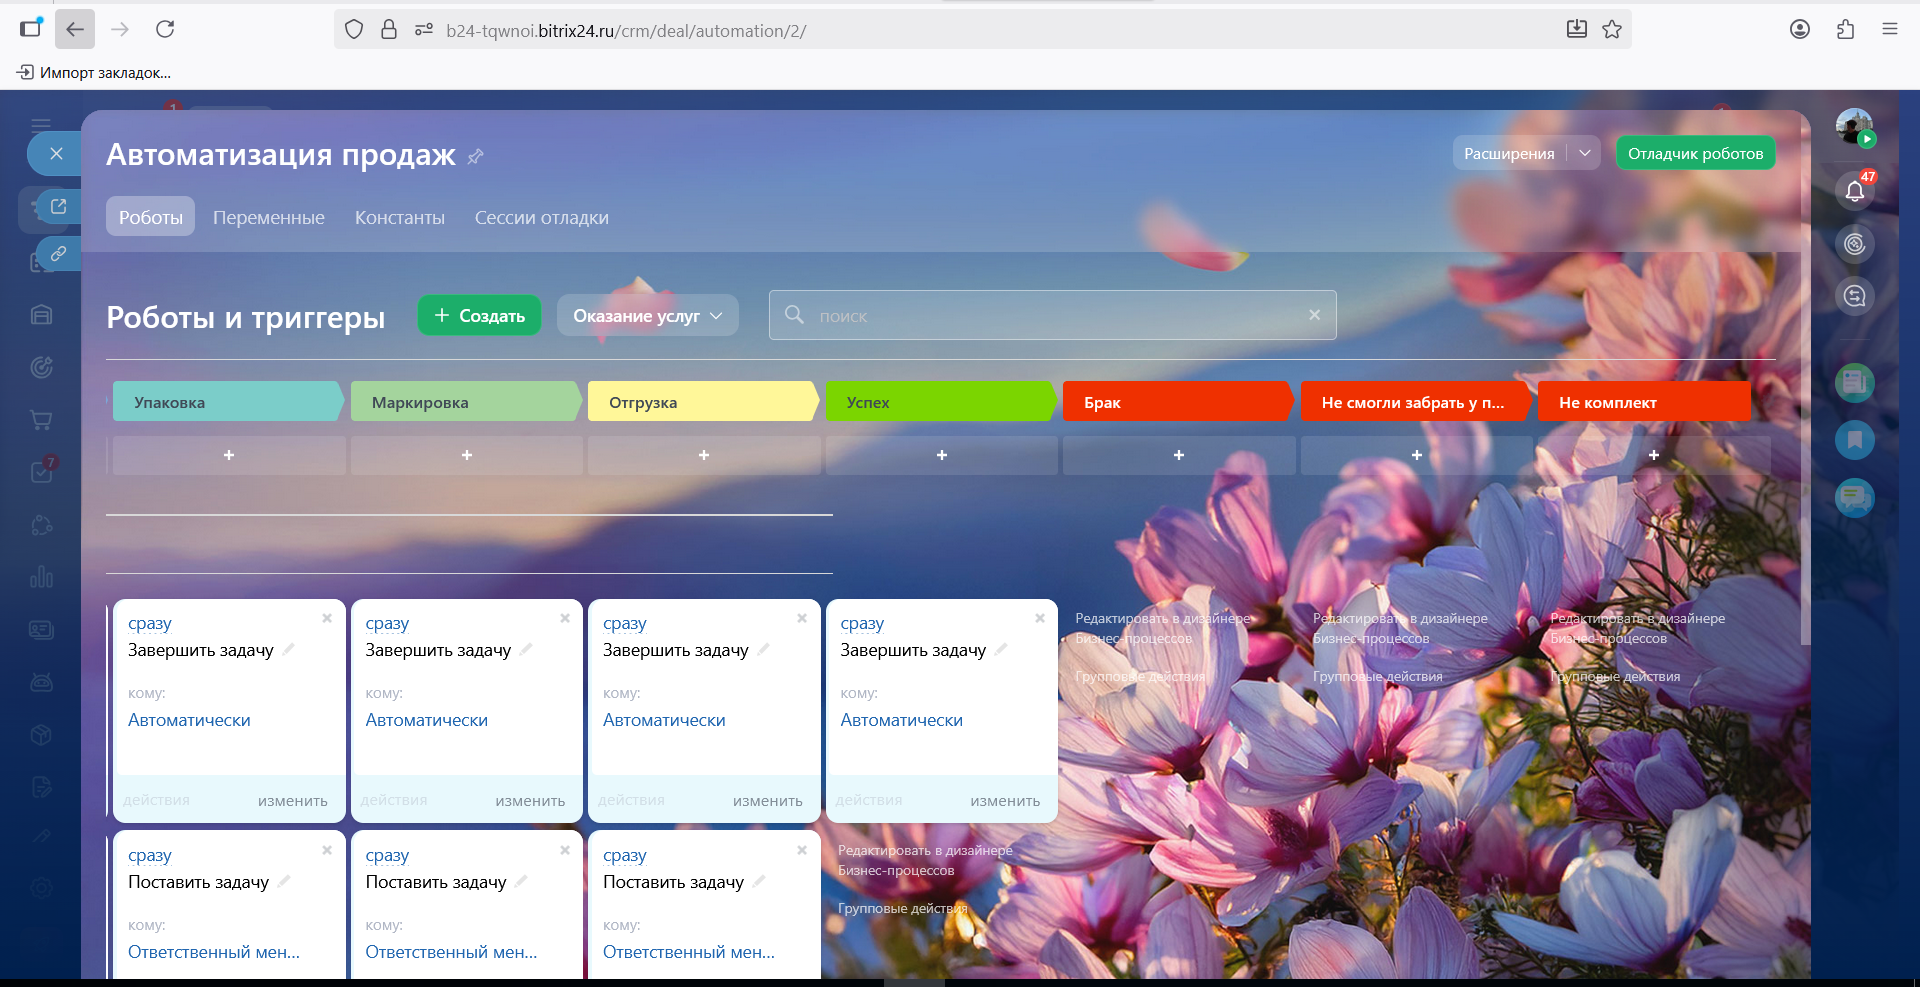Screen dimensions: 1920x987
Task: Click Автоматически on Маркировка's Завершить задачу card
Action: pyautogui.click(x=427, y=720)
